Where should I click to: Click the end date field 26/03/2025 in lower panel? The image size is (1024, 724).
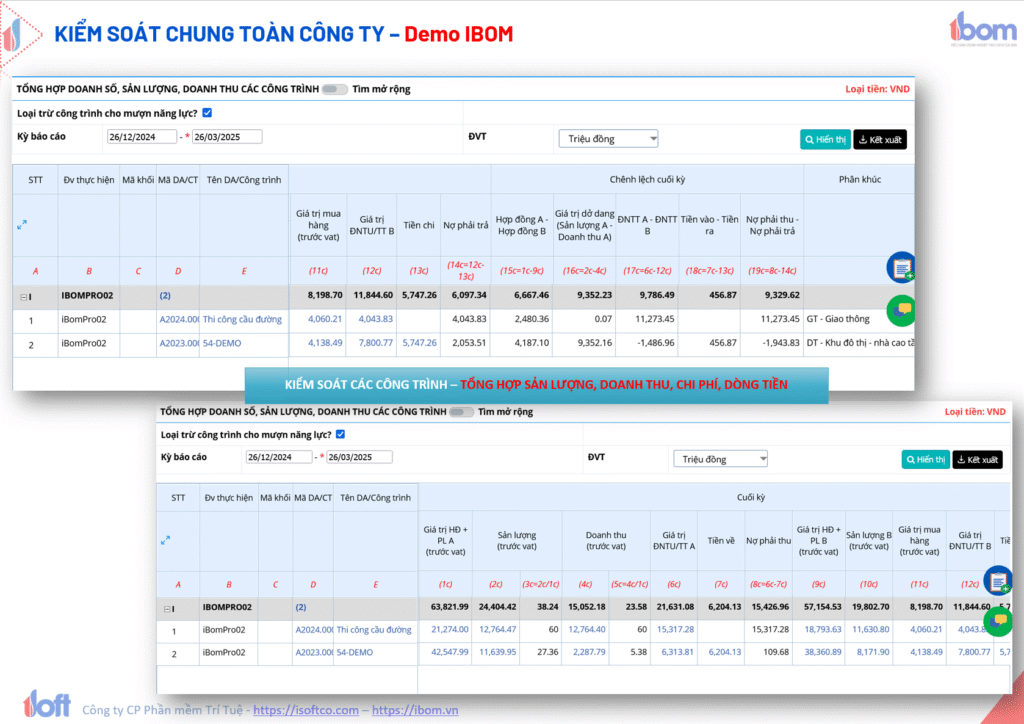tap(358, 457)
